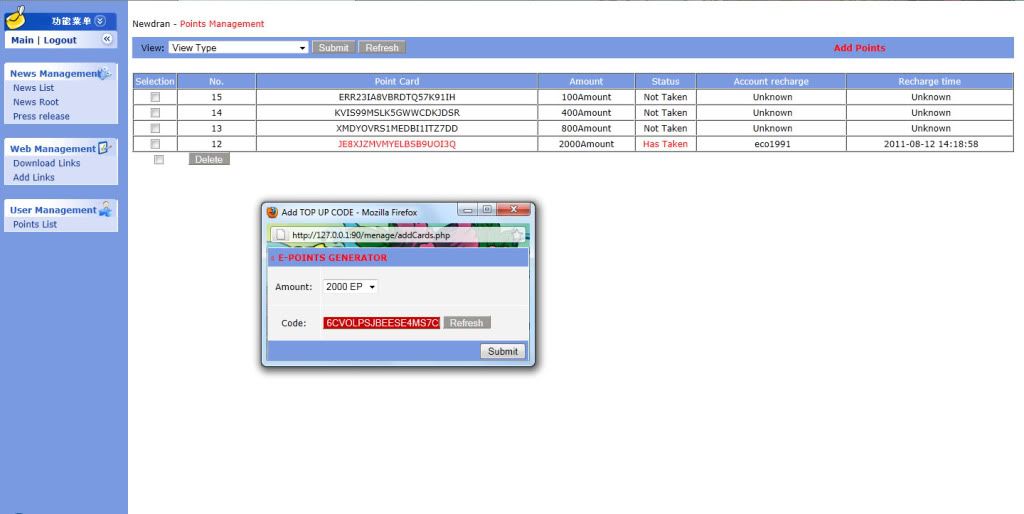Click the User Management person icon
This screenshot has width=1024, height=514.
pos(106,209)
